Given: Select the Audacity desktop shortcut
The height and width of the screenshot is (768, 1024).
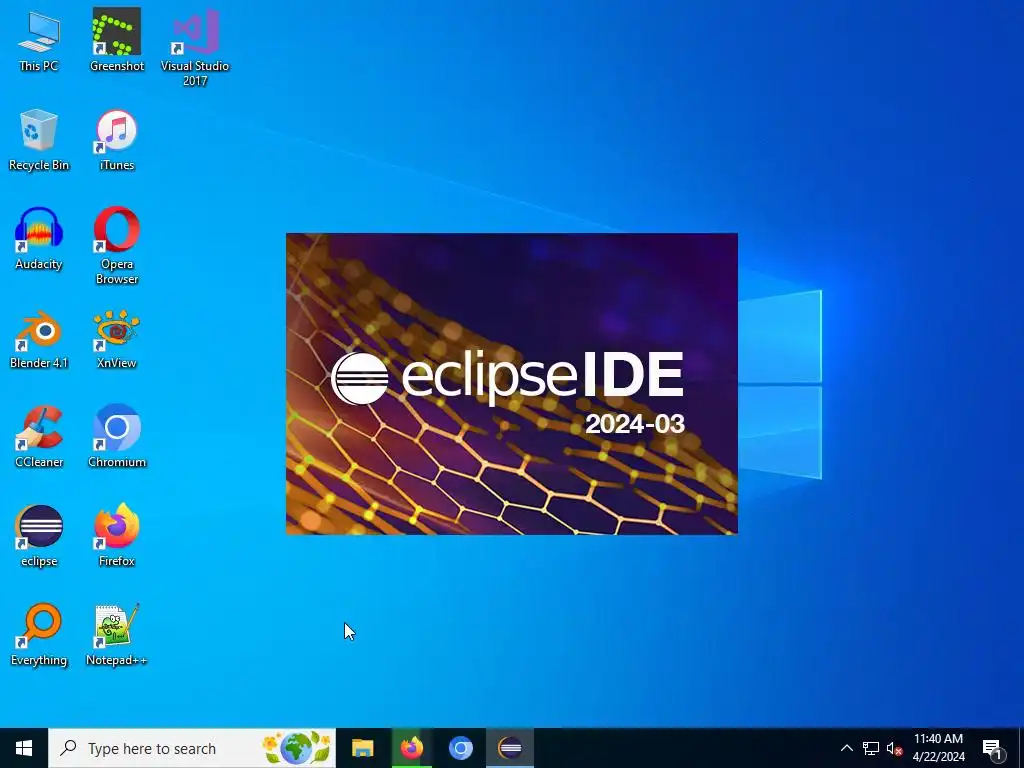Looking at the screenshot, I should point(39,239).
